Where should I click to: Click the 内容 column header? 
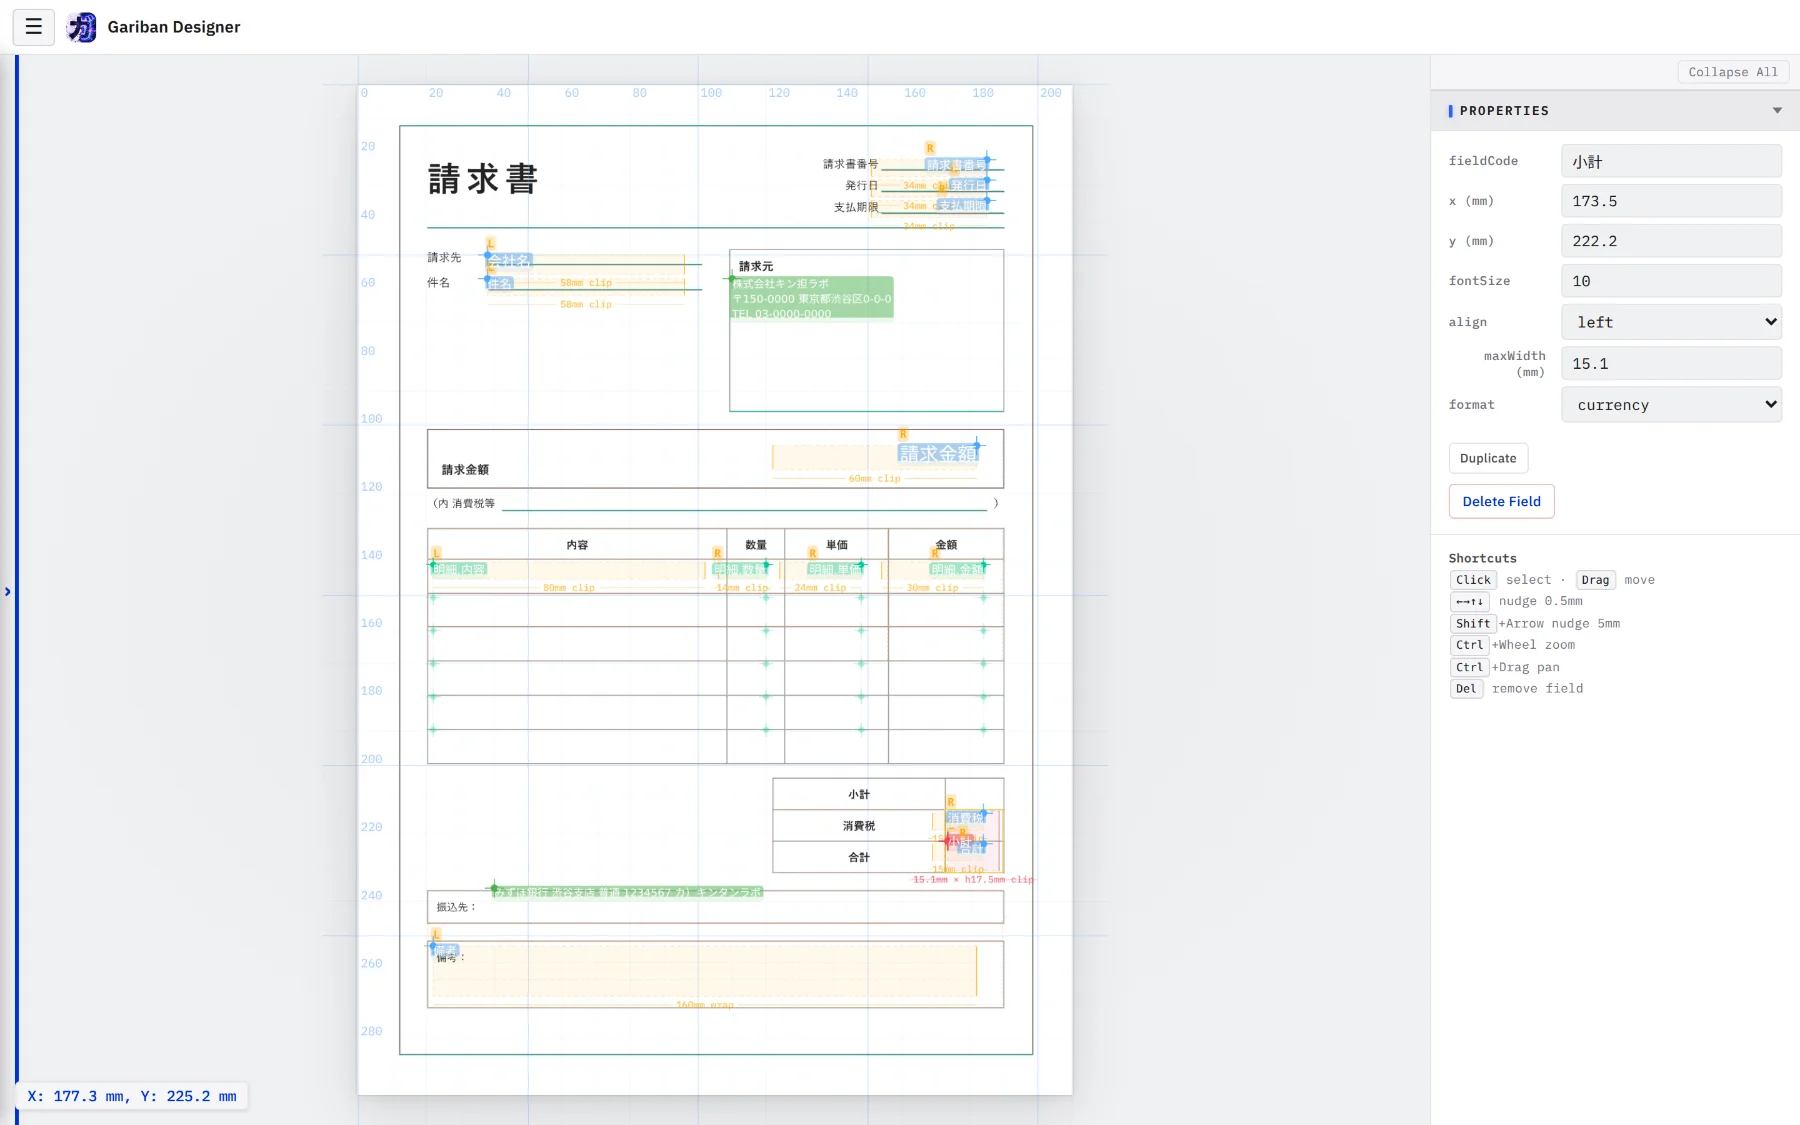tap(577, 545)
